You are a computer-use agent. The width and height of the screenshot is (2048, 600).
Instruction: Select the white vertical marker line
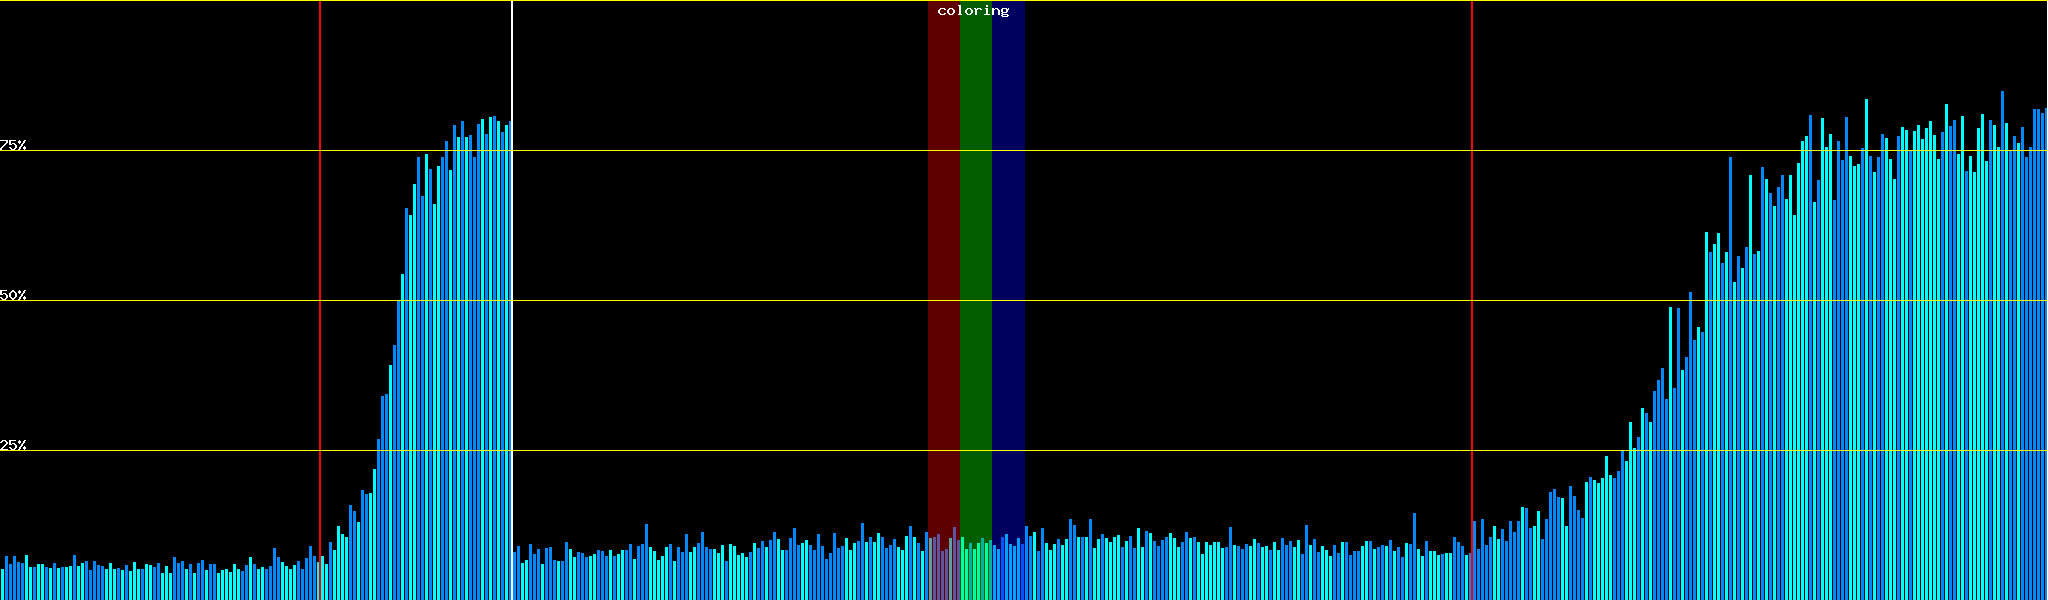[512, 300]
